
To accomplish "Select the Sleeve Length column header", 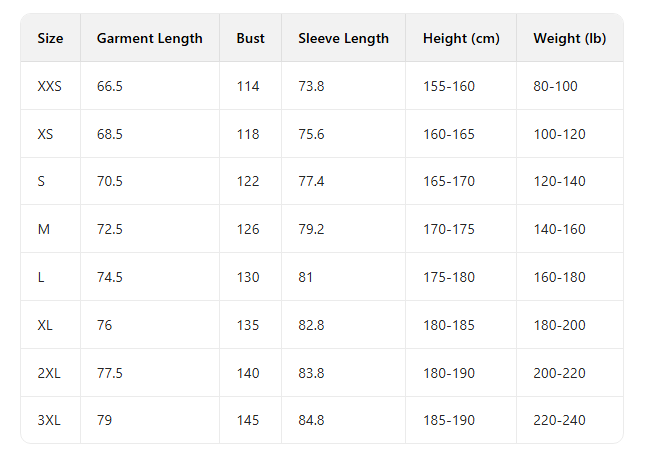I will point(343,39).
